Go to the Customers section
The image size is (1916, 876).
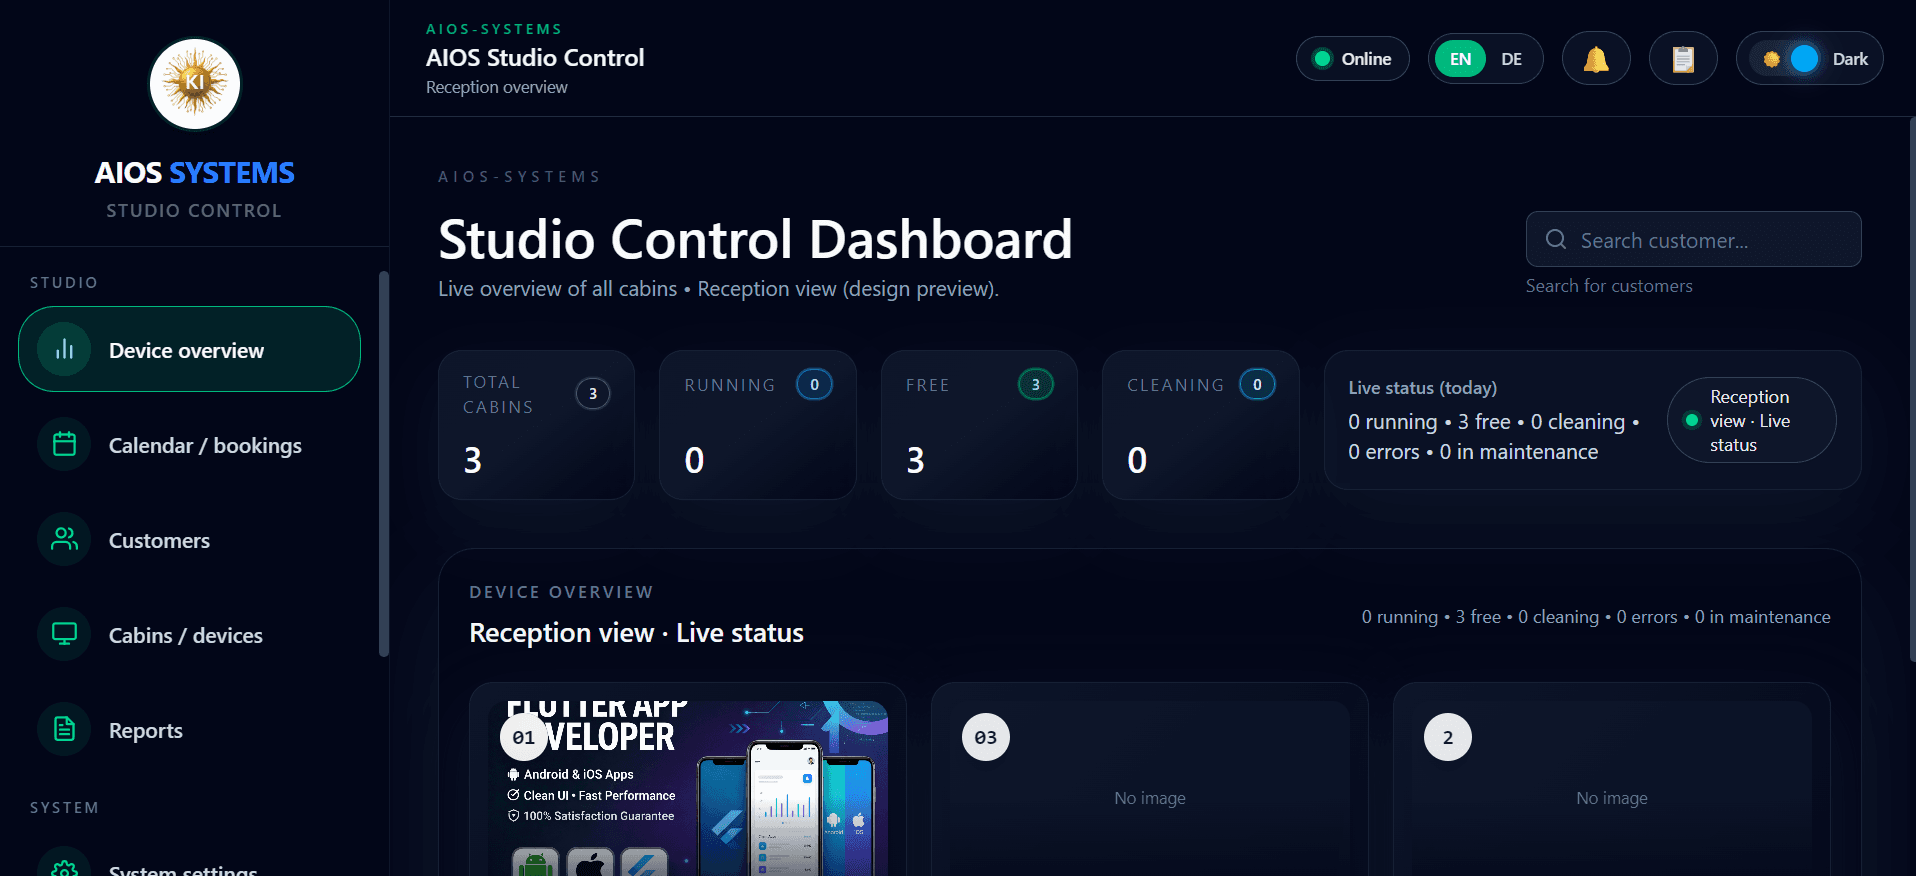[x=189, y=539]
